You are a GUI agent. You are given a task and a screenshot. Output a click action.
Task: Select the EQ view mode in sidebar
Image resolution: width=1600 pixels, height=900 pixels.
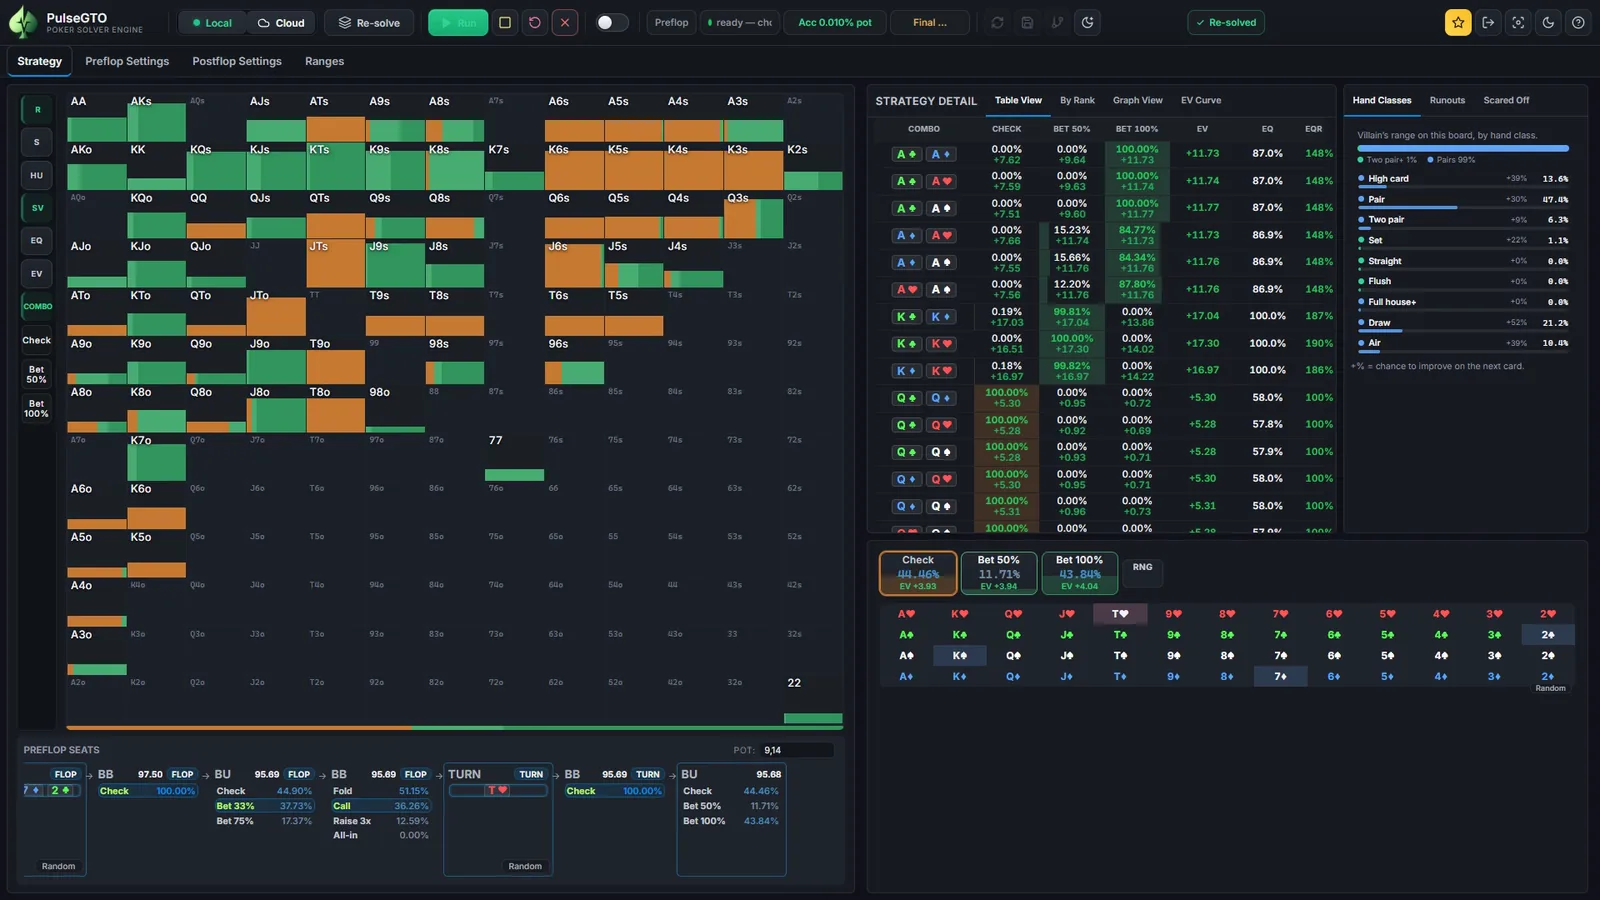click(x=37, y=241)
